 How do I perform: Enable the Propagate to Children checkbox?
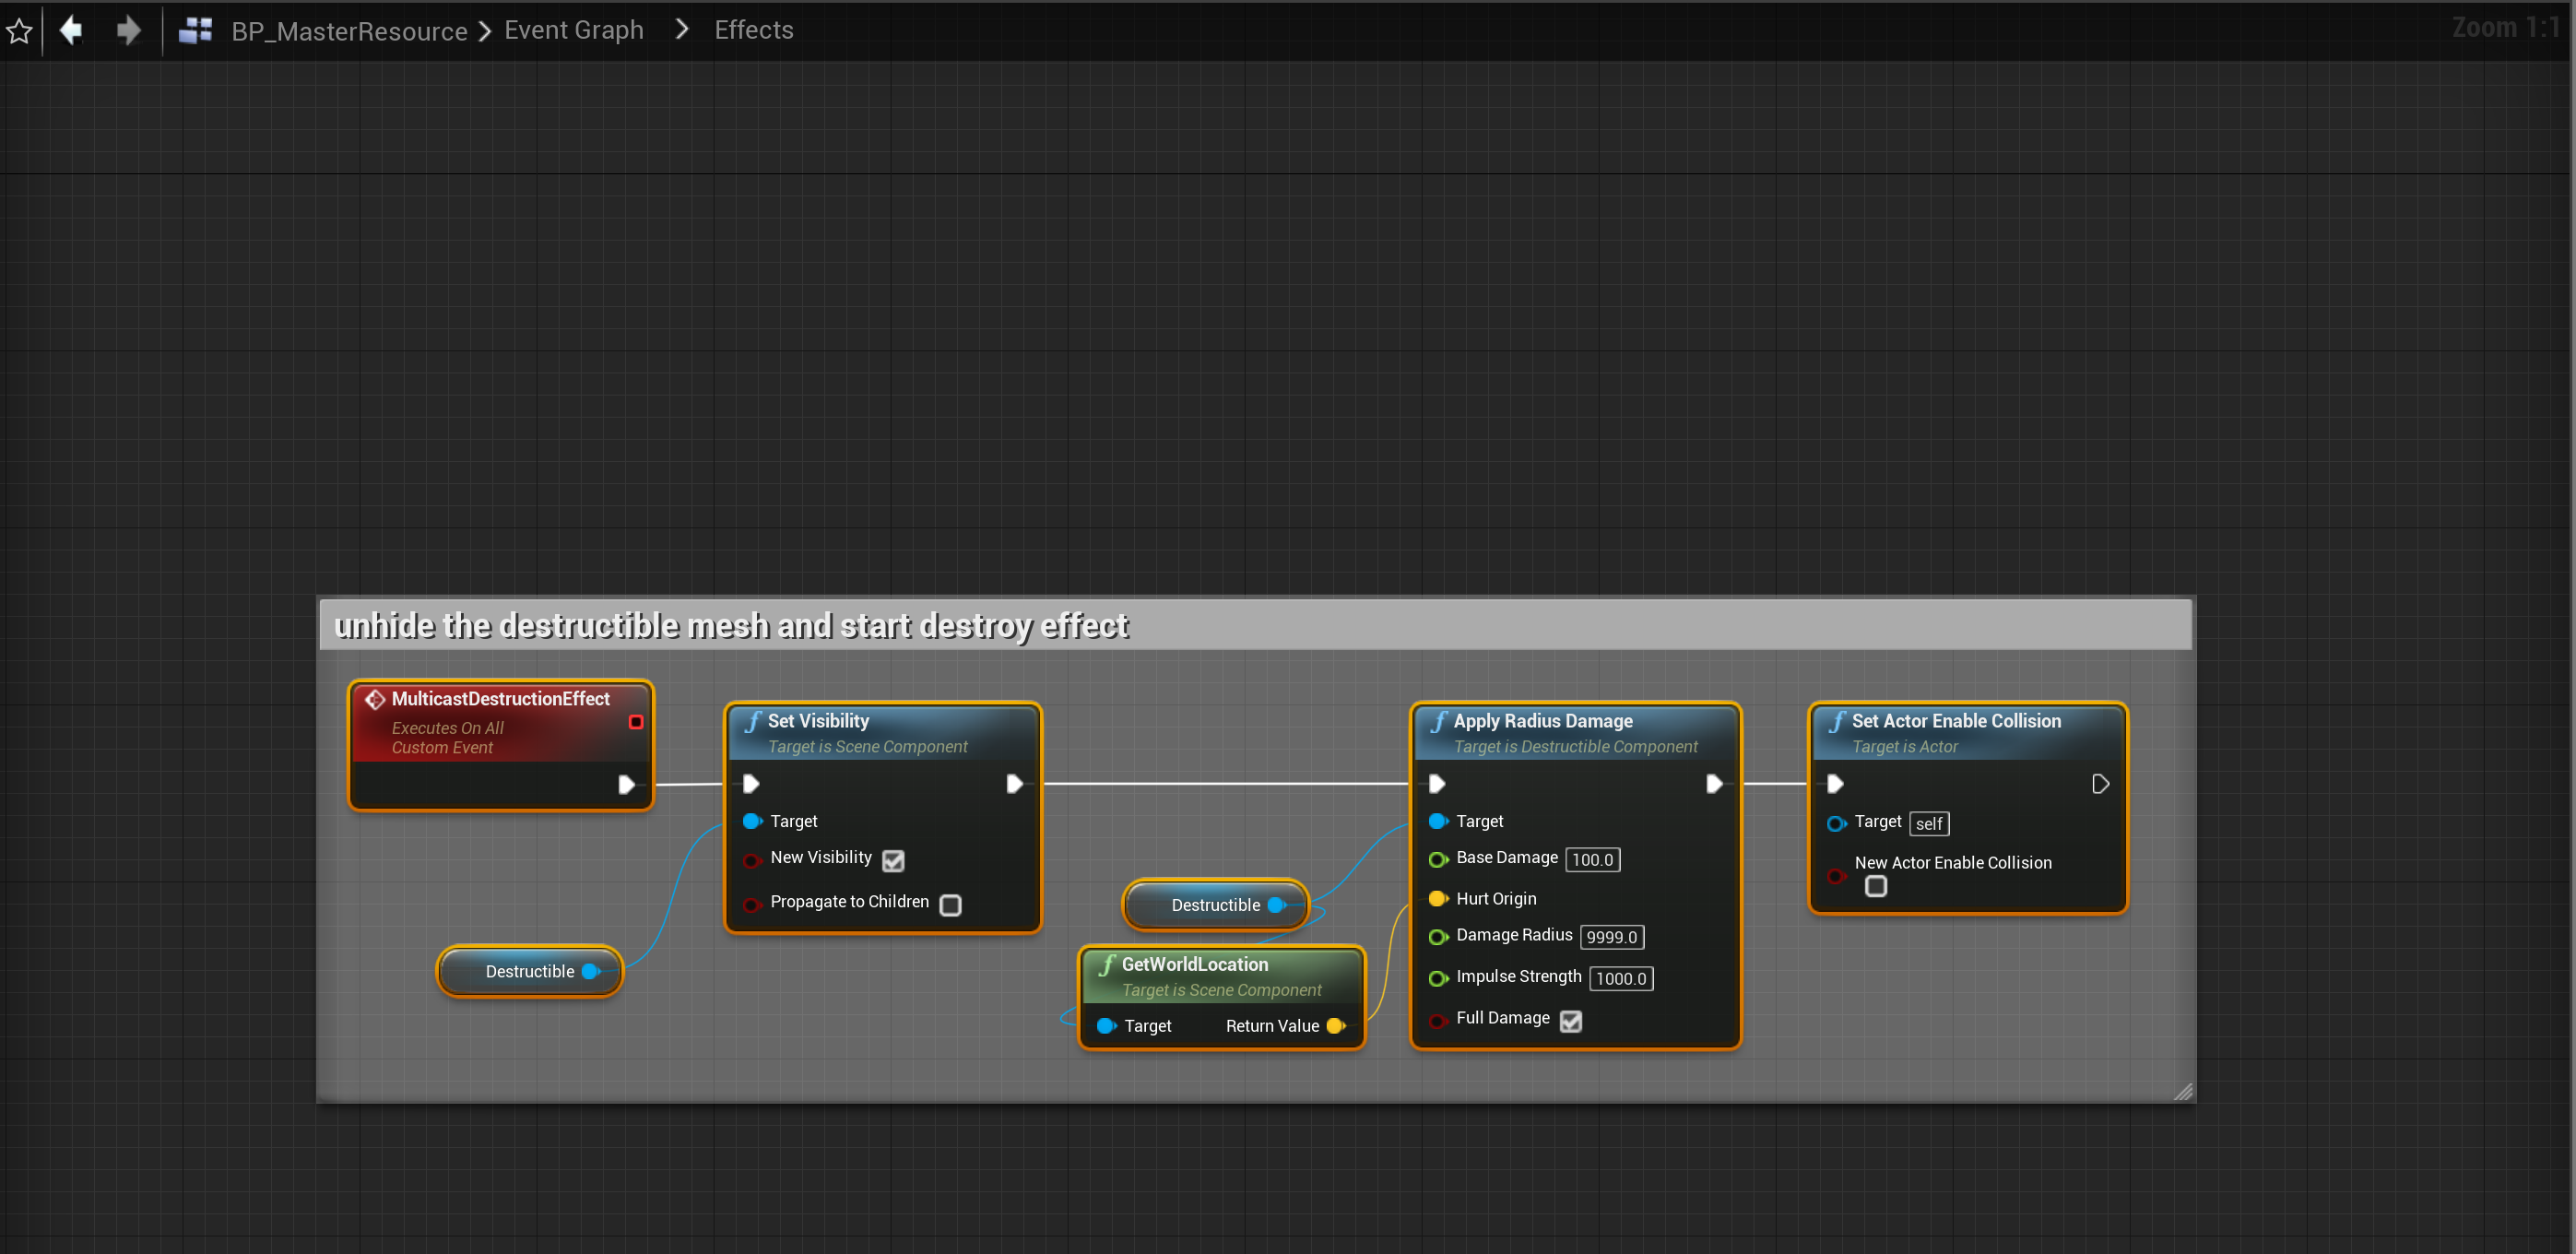click(x=951, y=904)
